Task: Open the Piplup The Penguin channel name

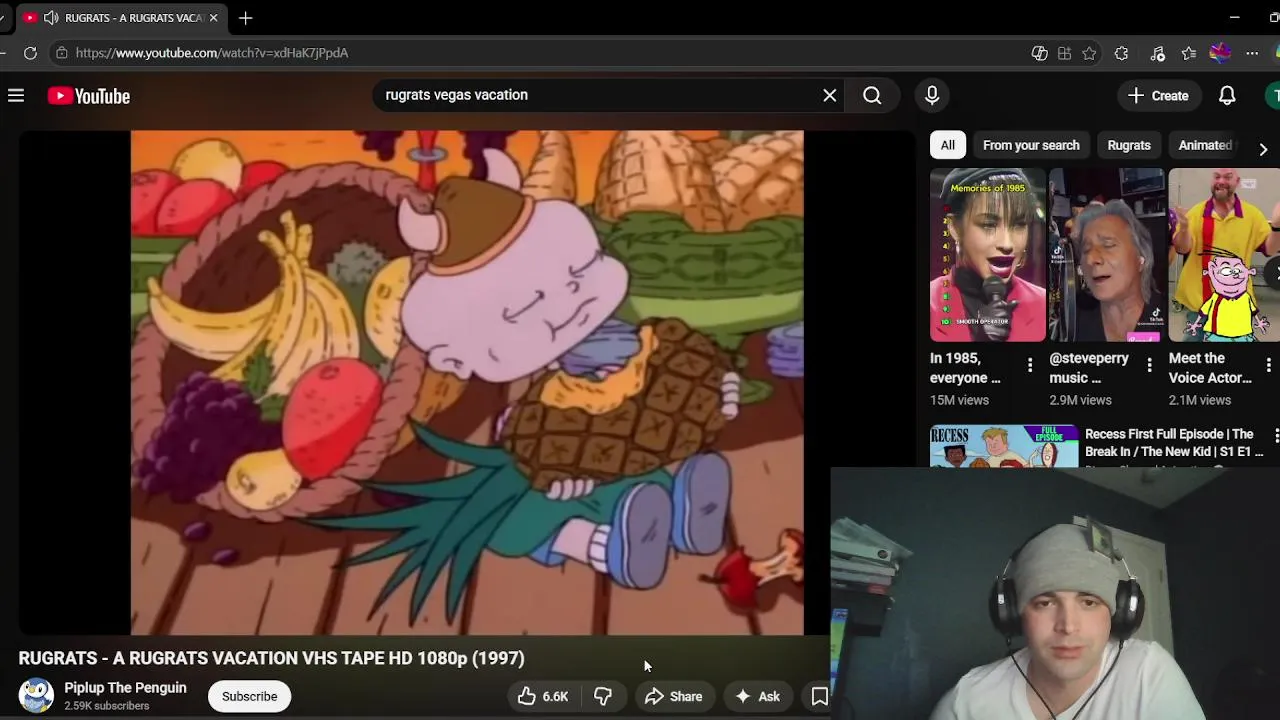Action: [125, 688]
